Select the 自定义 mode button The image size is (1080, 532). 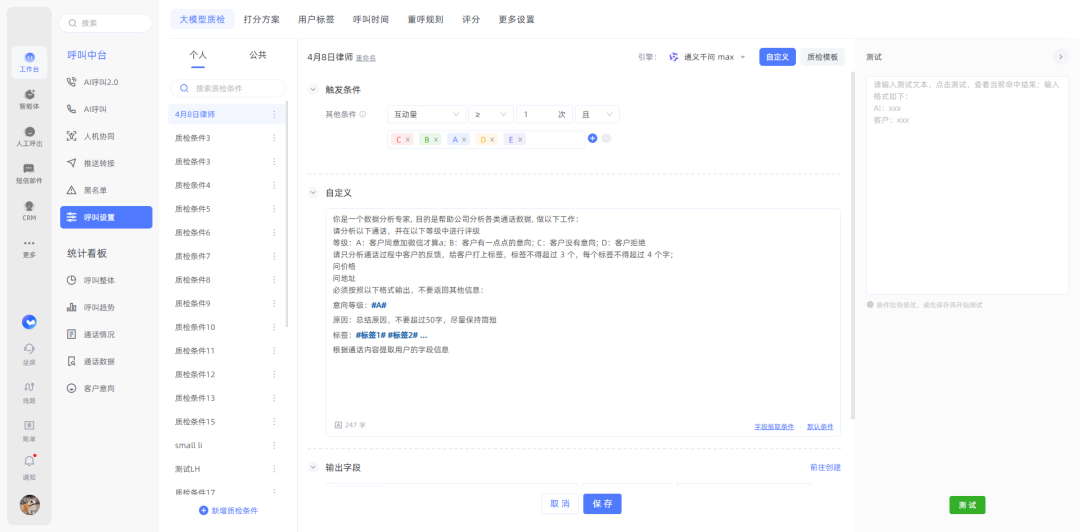(777, 57)
